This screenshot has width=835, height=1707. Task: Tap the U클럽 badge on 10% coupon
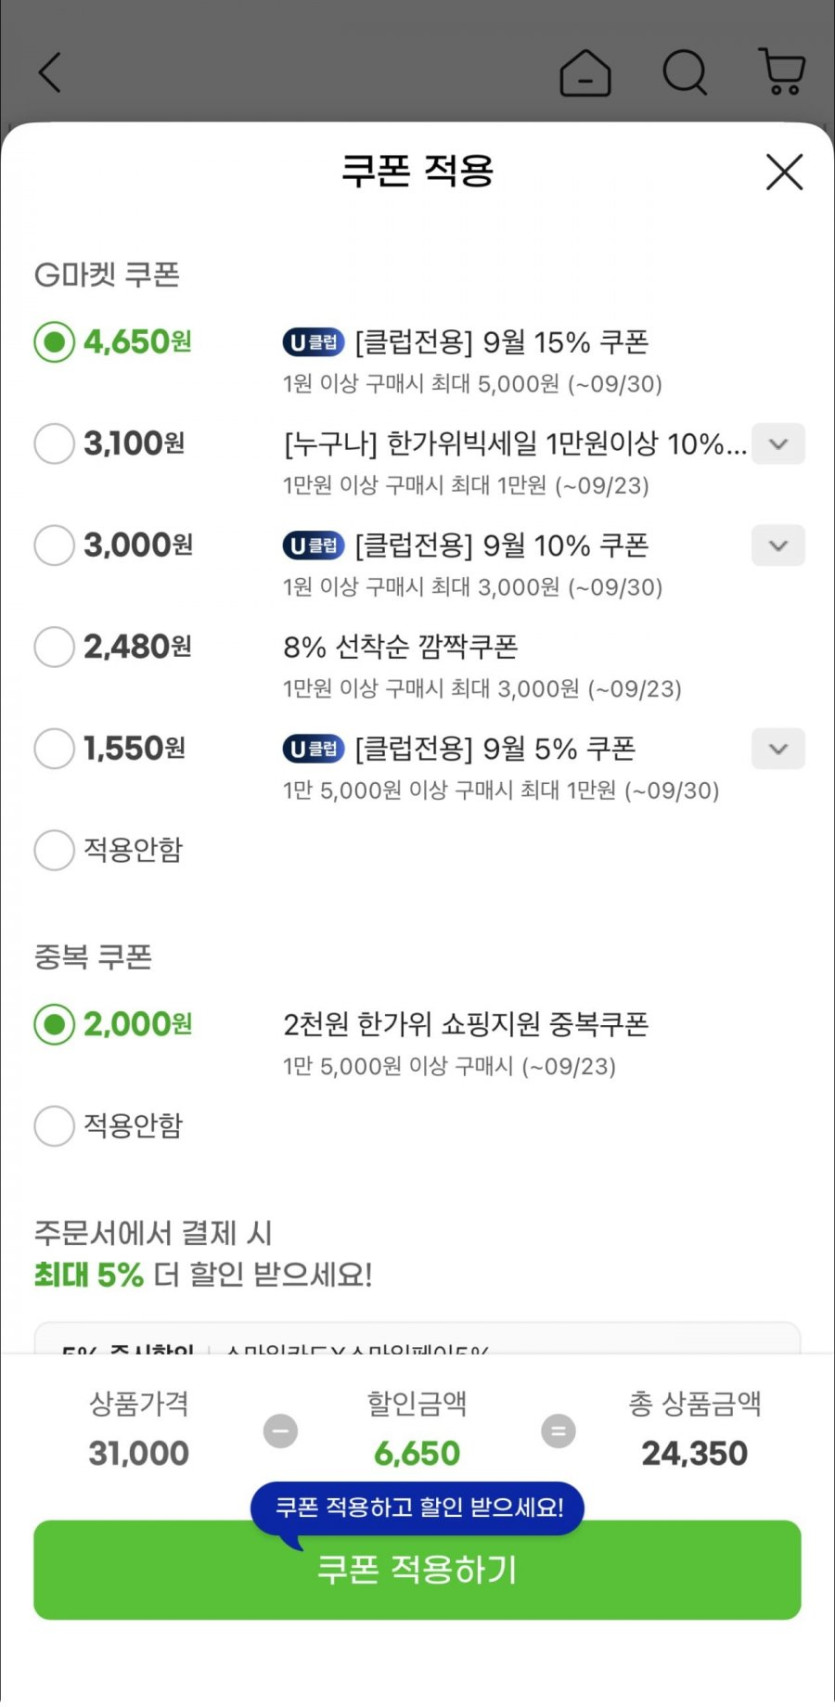tap(313, 546)
